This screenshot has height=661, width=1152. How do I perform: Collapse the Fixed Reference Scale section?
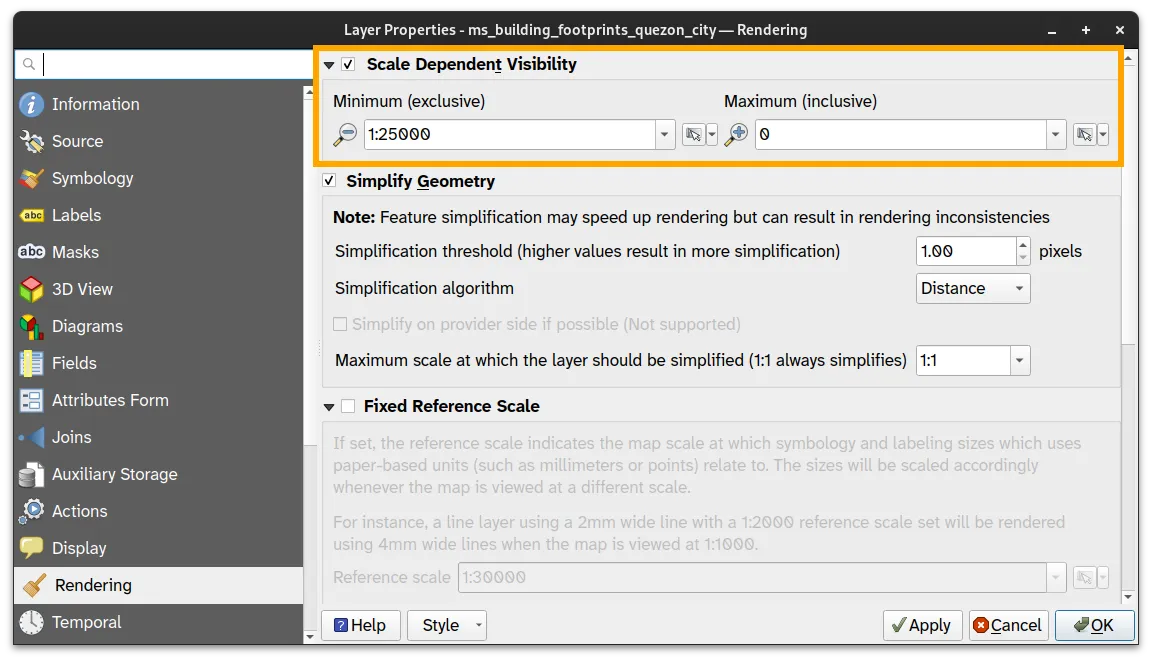[329, 407]
